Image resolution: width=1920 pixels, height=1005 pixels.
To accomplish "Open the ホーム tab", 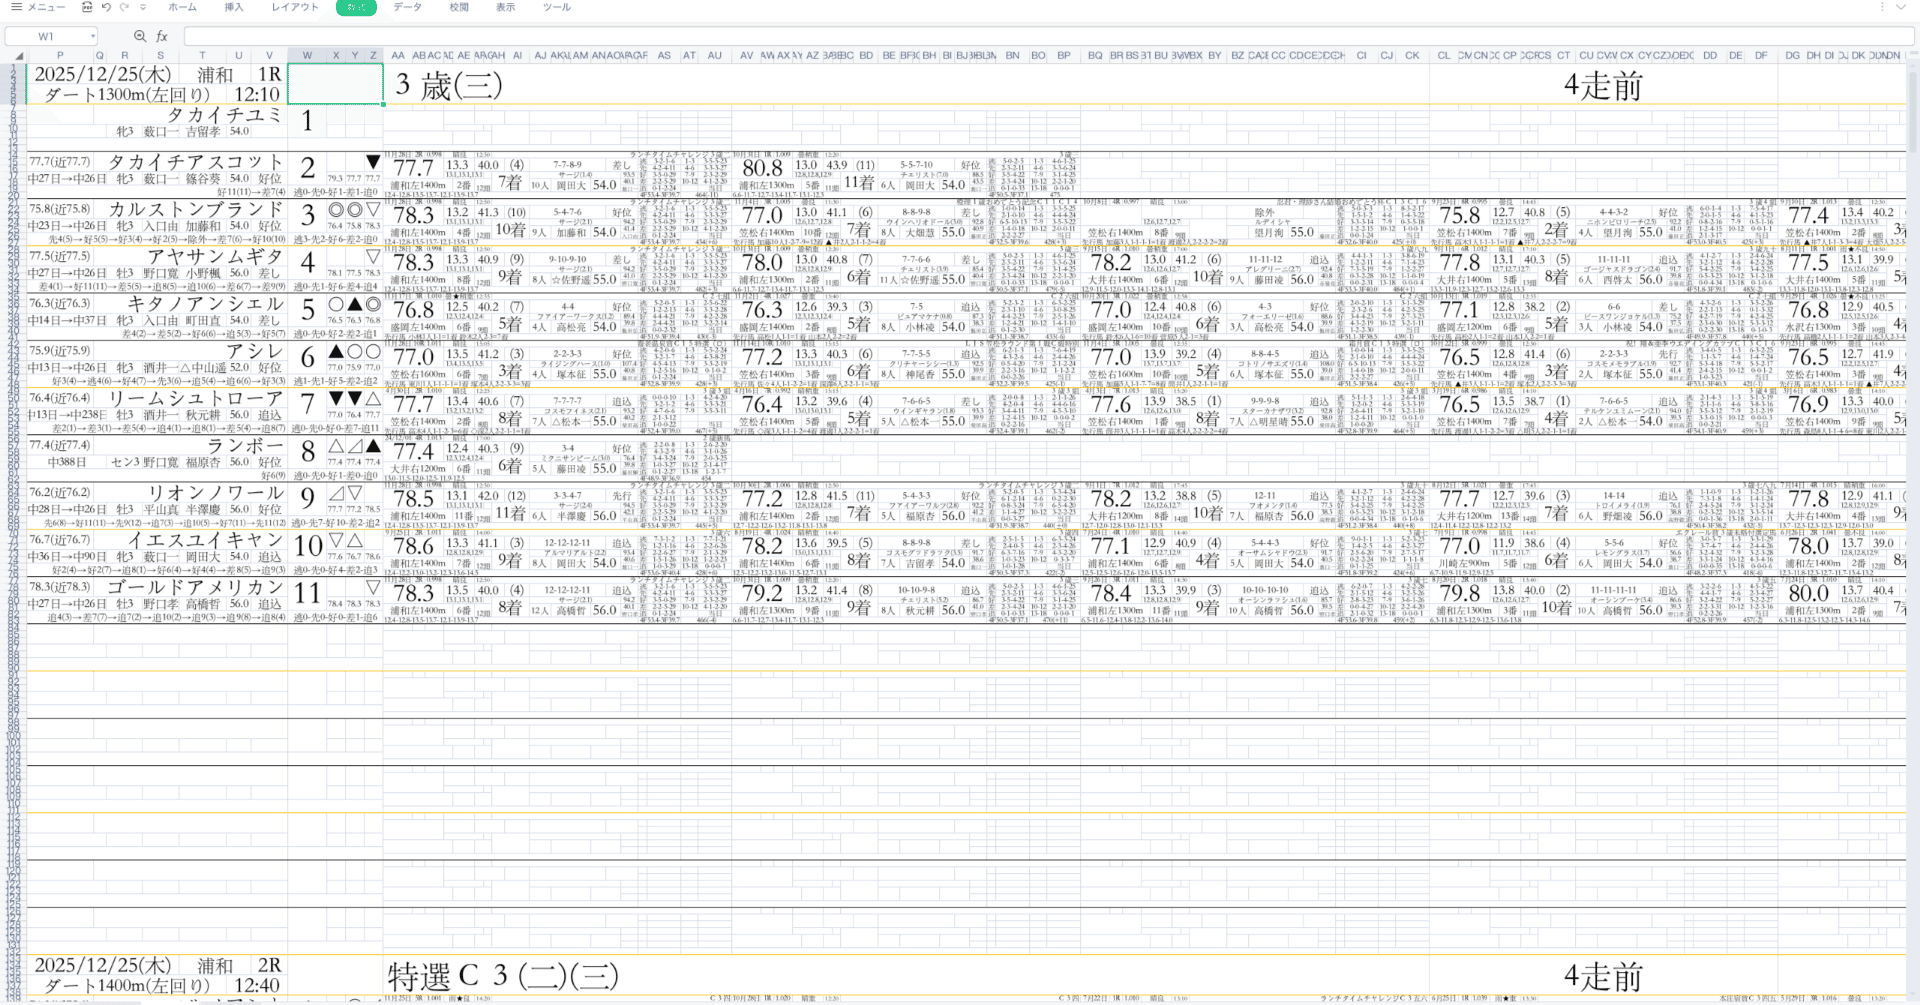I will coord(182,7).
